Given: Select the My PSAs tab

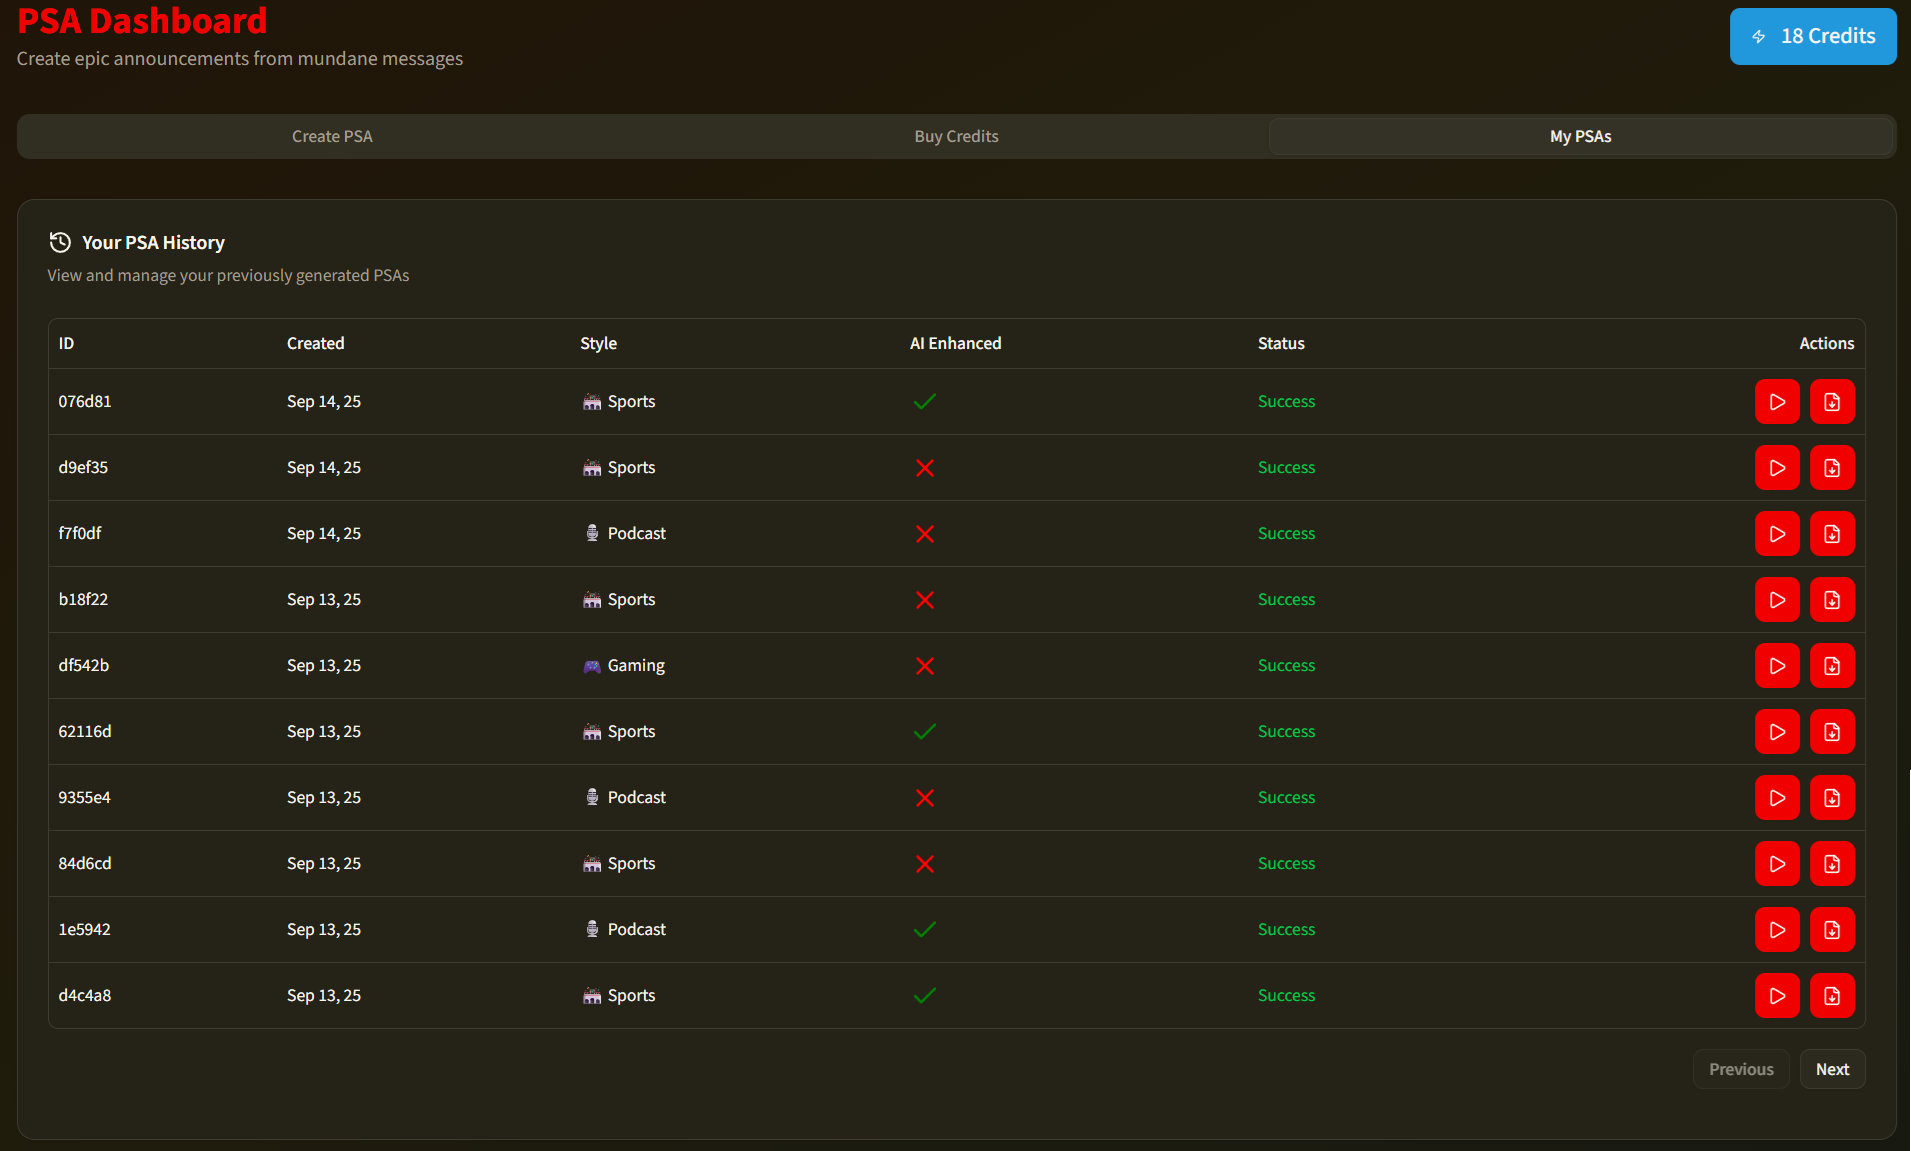Looking at the screenshot, I should pos(1580,136).
